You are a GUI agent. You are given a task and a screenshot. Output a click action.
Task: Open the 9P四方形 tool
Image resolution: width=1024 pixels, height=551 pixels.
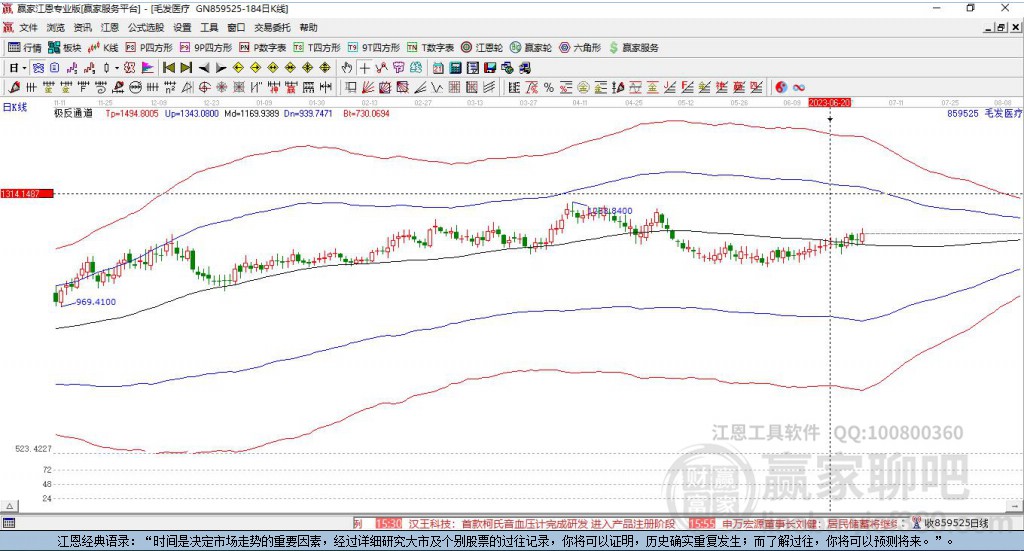(x=206, y=48)
